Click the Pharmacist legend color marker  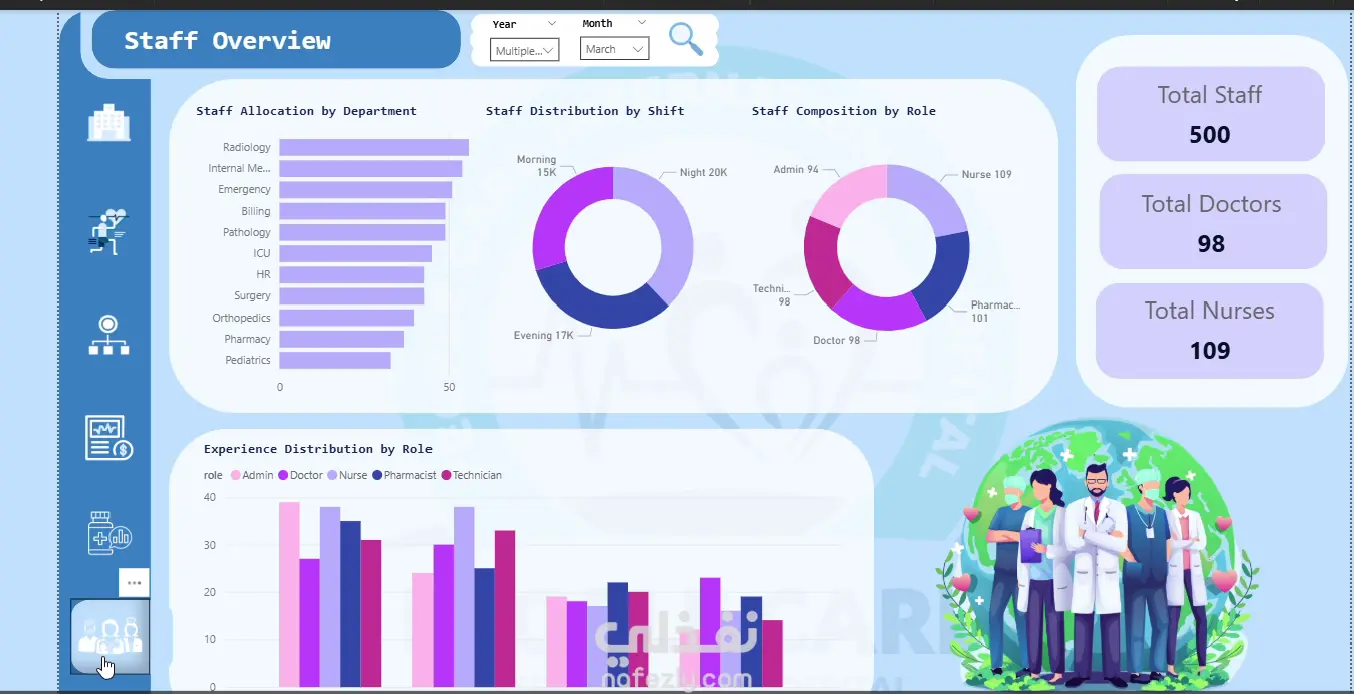point(377,475)
